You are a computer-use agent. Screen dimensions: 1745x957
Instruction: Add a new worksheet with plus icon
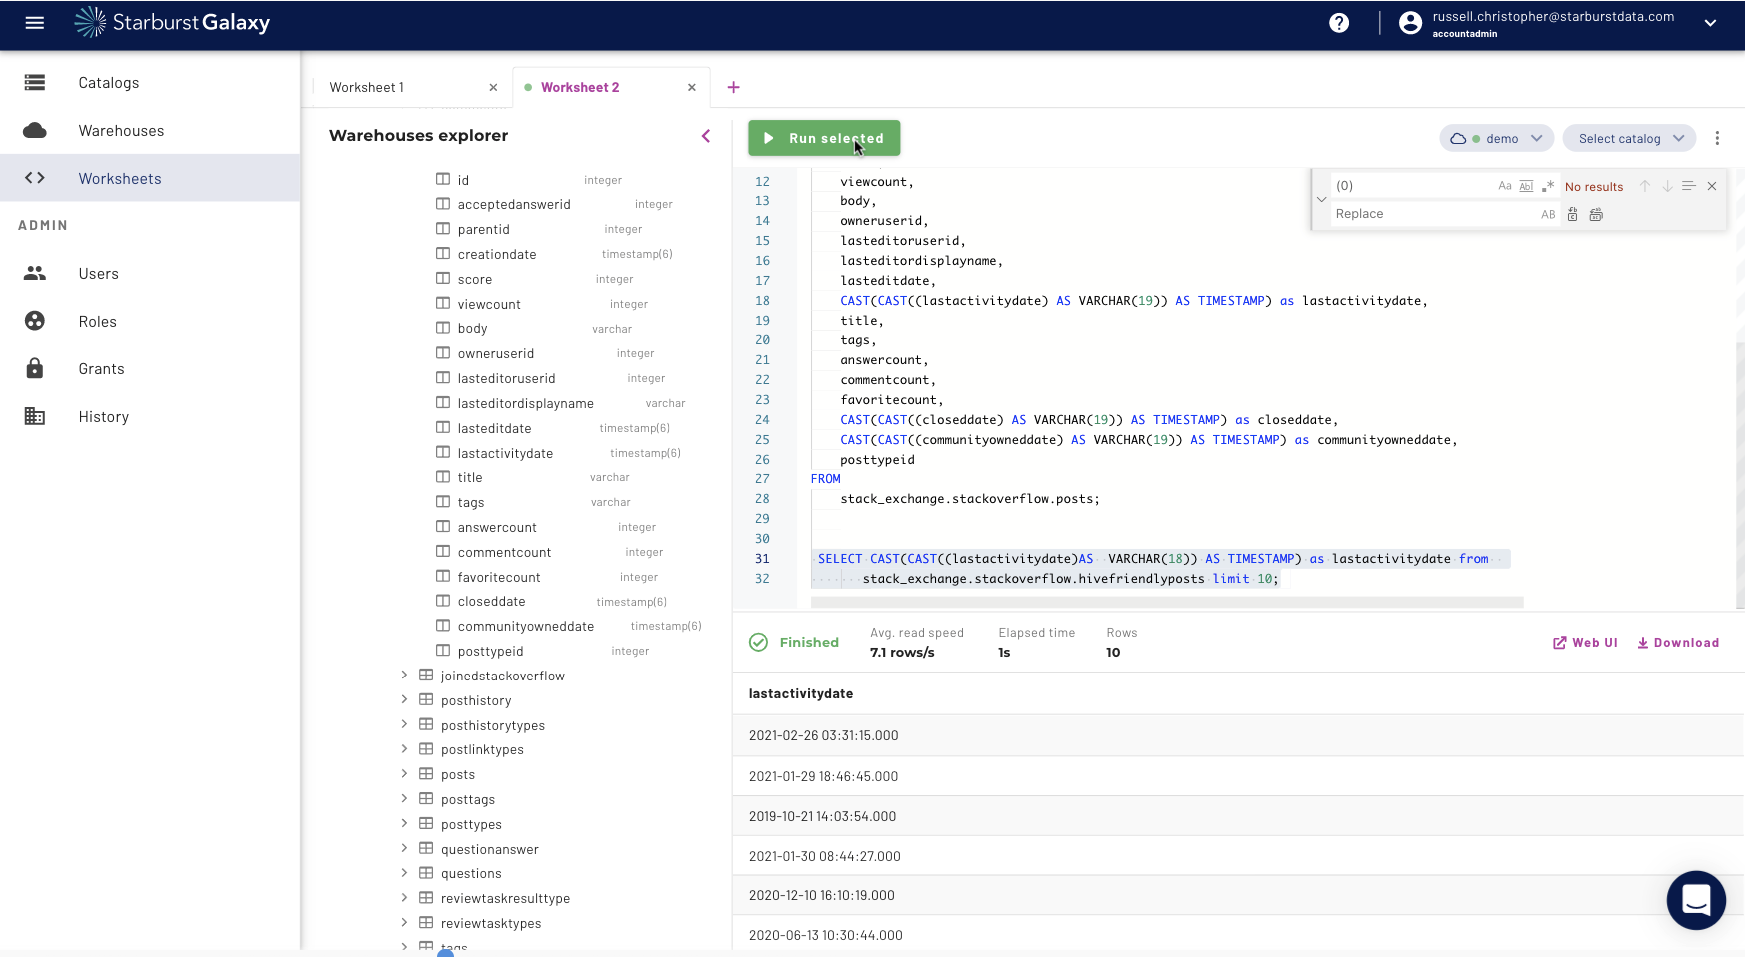tap(733, 87)
